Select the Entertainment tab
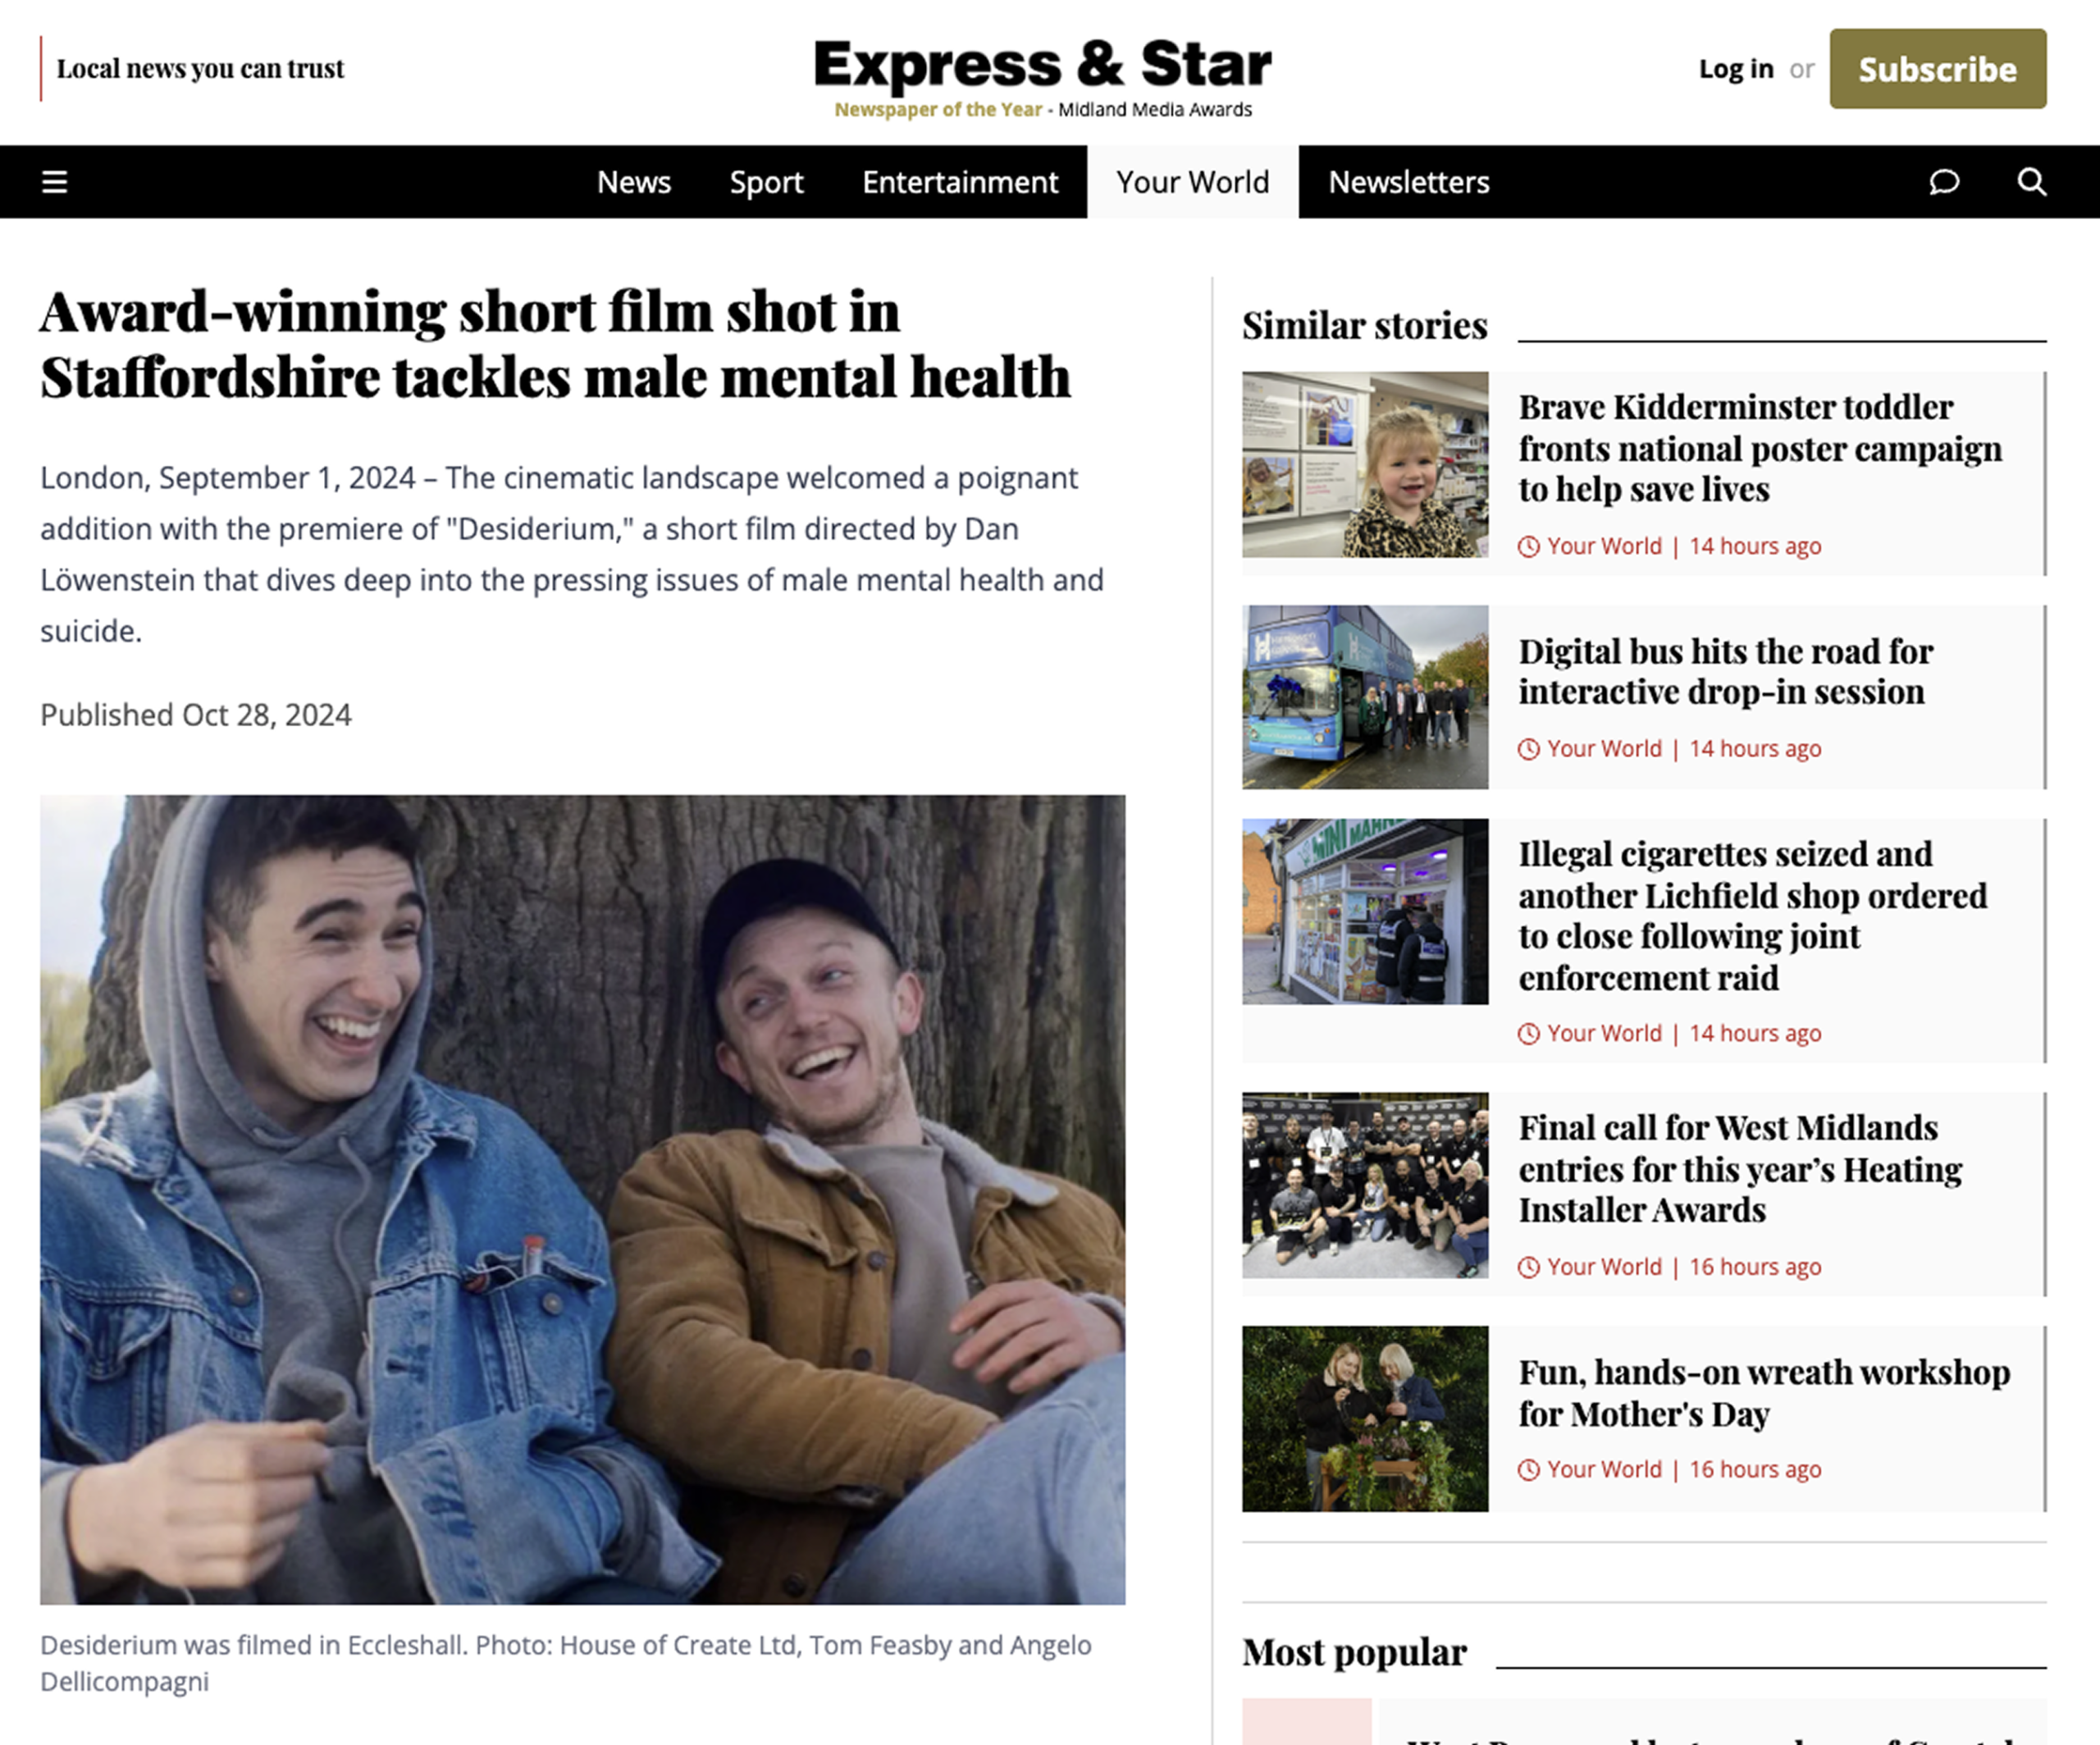 click(x=960, y=182)
